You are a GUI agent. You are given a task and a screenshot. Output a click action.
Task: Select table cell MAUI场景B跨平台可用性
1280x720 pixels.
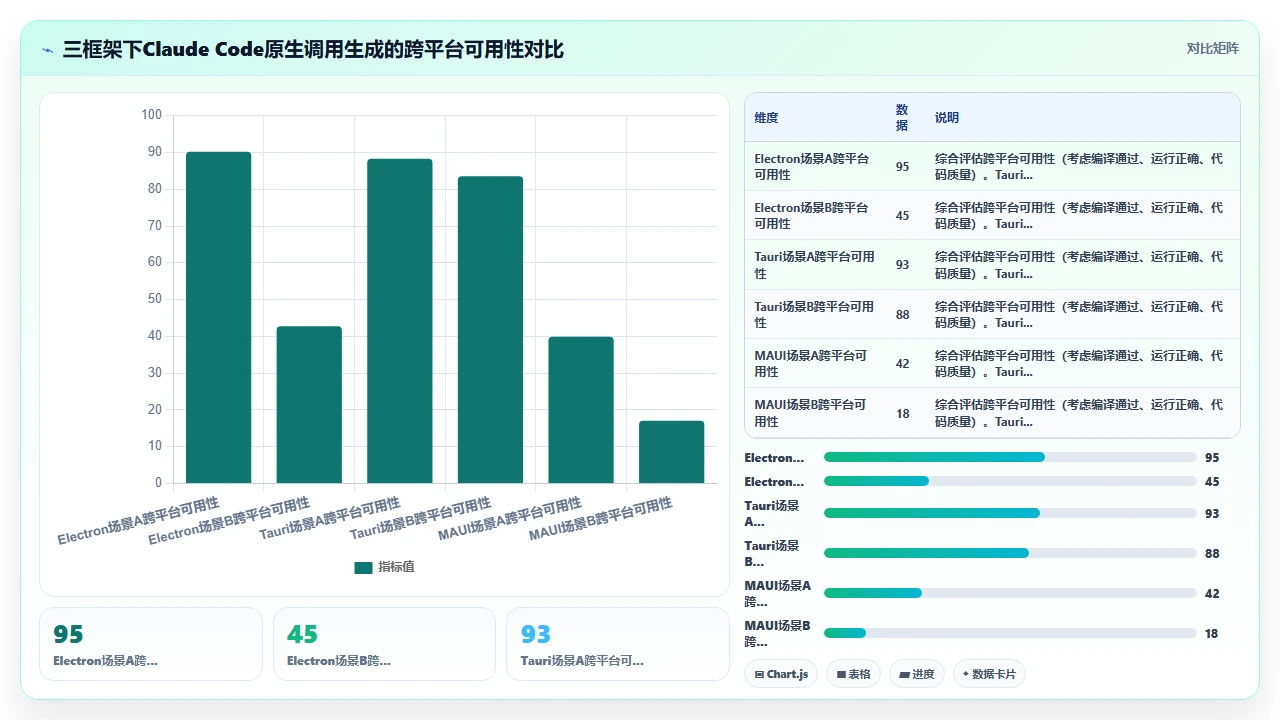point(814,413)
